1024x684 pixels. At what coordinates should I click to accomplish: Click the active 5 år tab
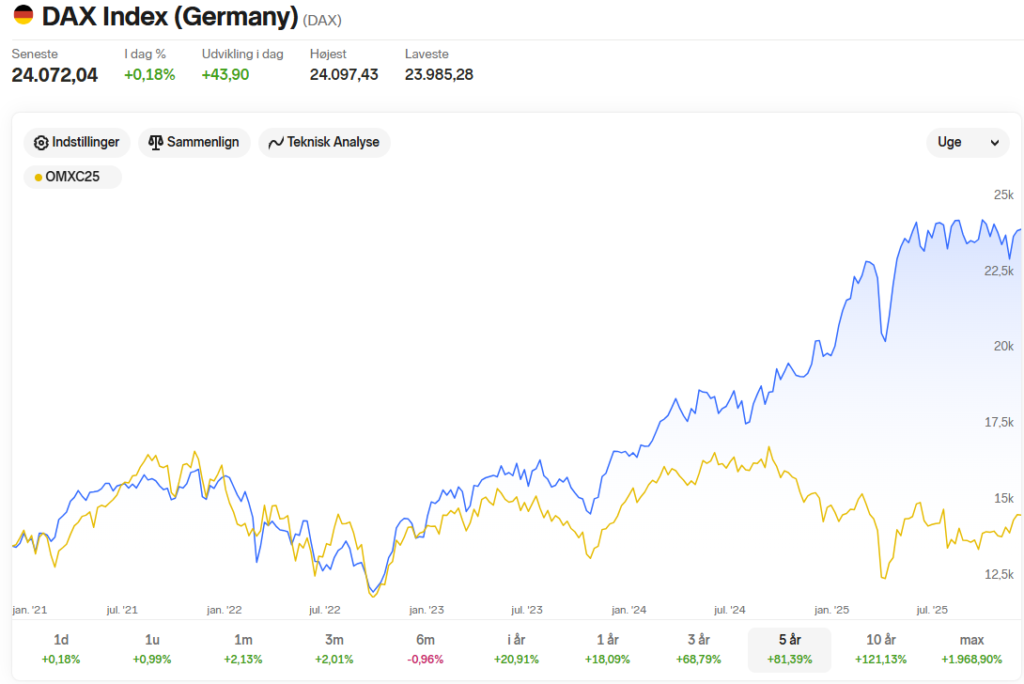pyautogui.click(x=790, y=649)
